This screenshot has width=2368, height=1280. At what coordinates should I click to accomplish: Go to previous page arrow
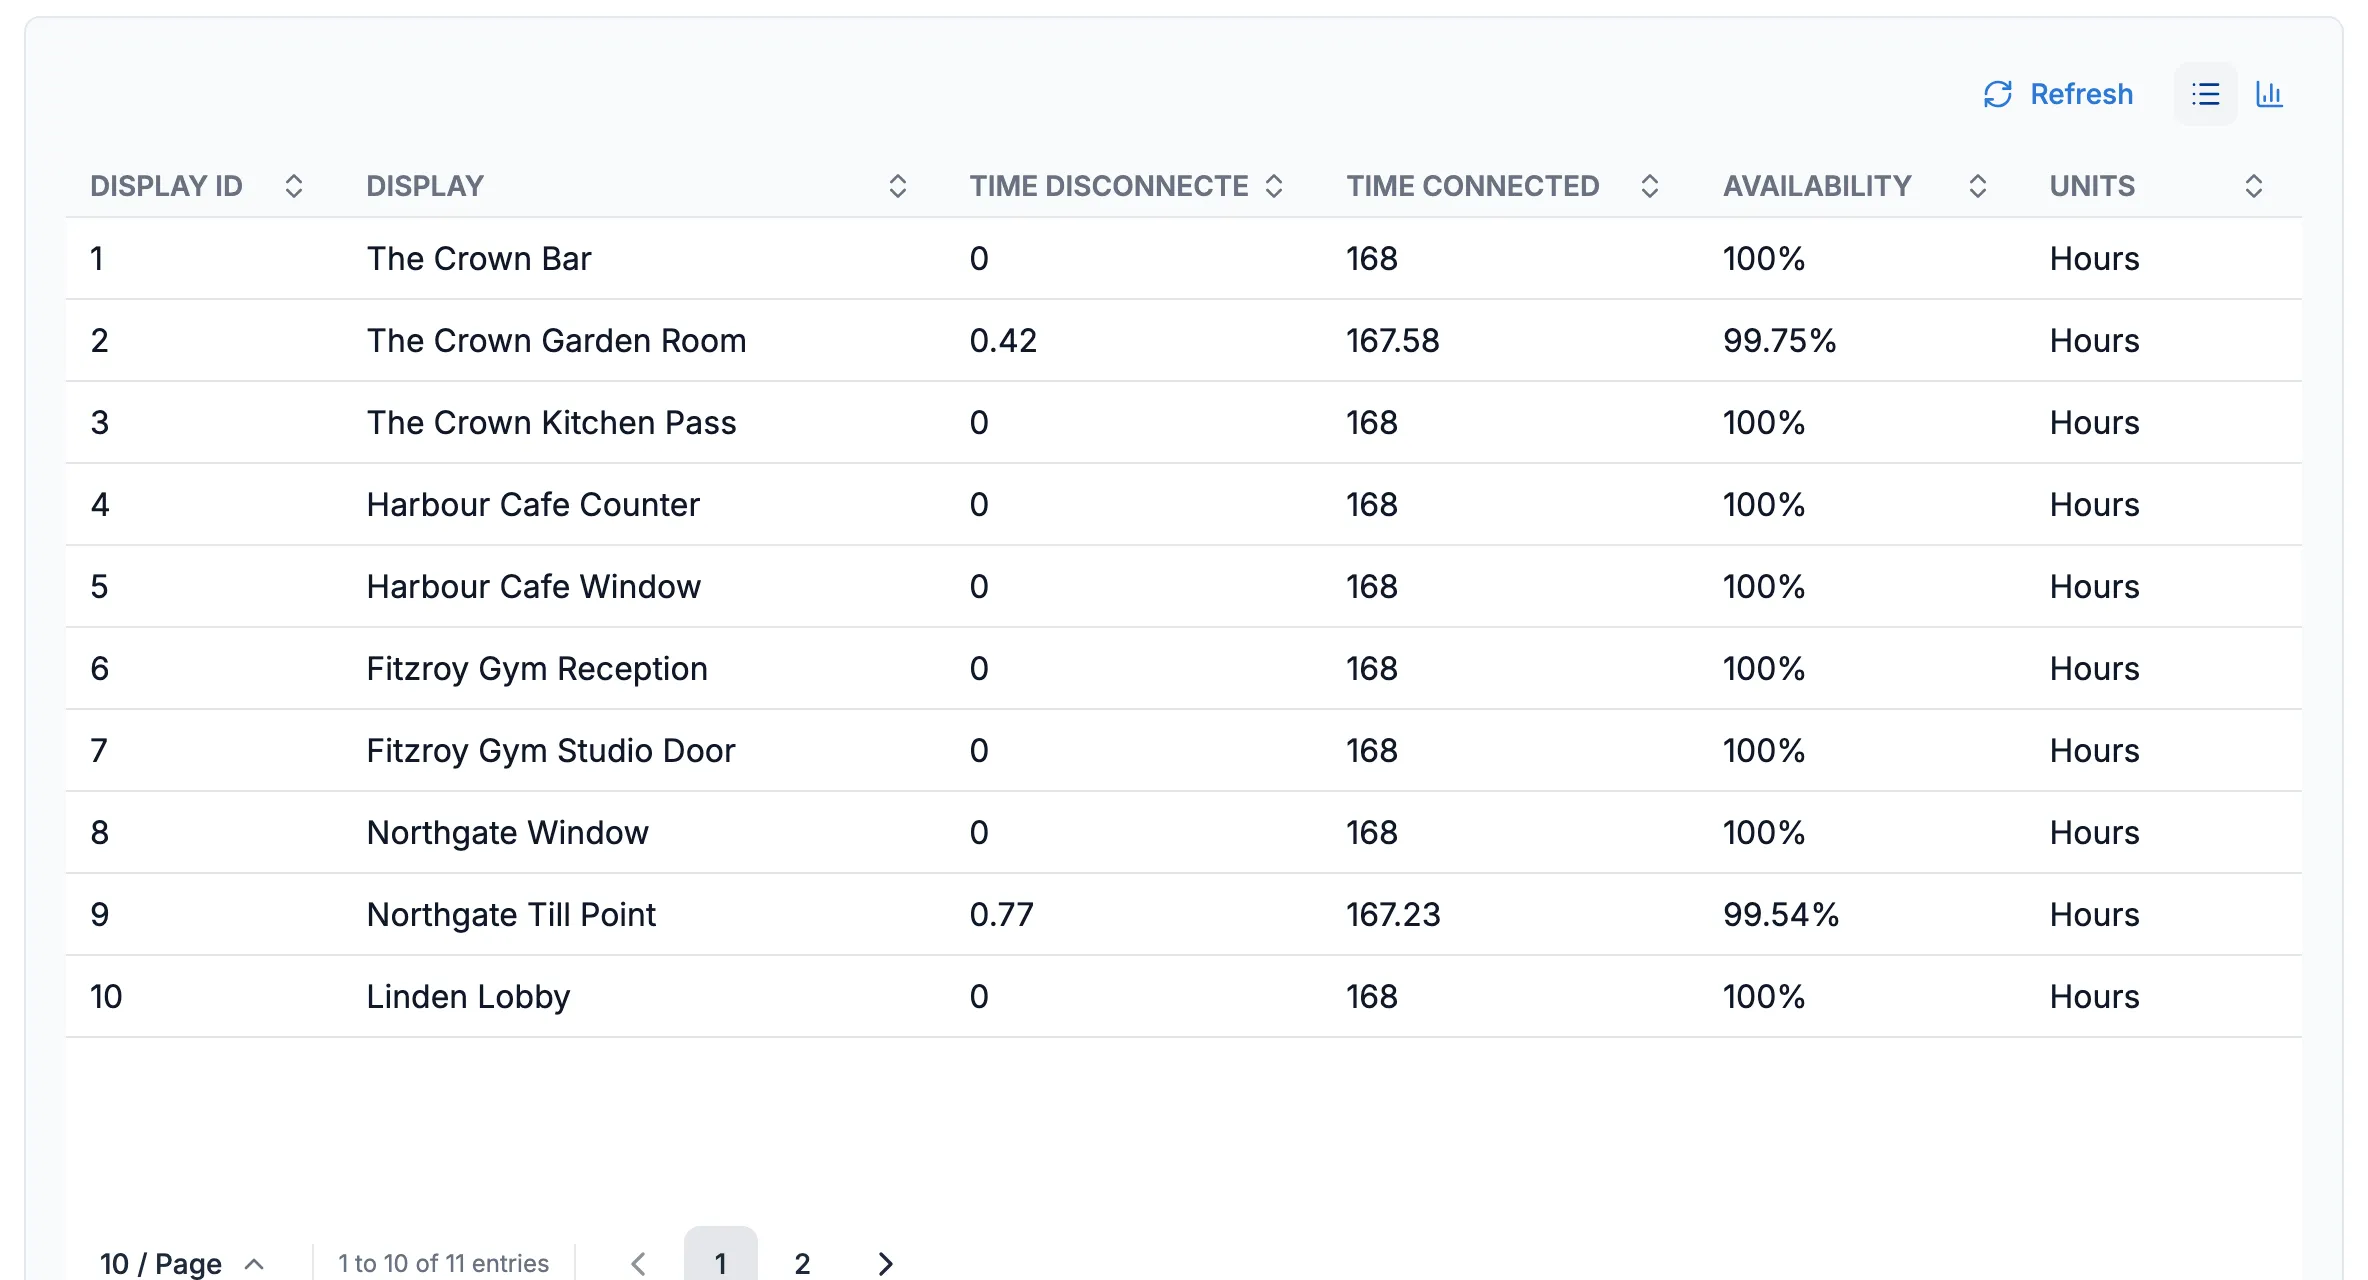(638, 1263)
